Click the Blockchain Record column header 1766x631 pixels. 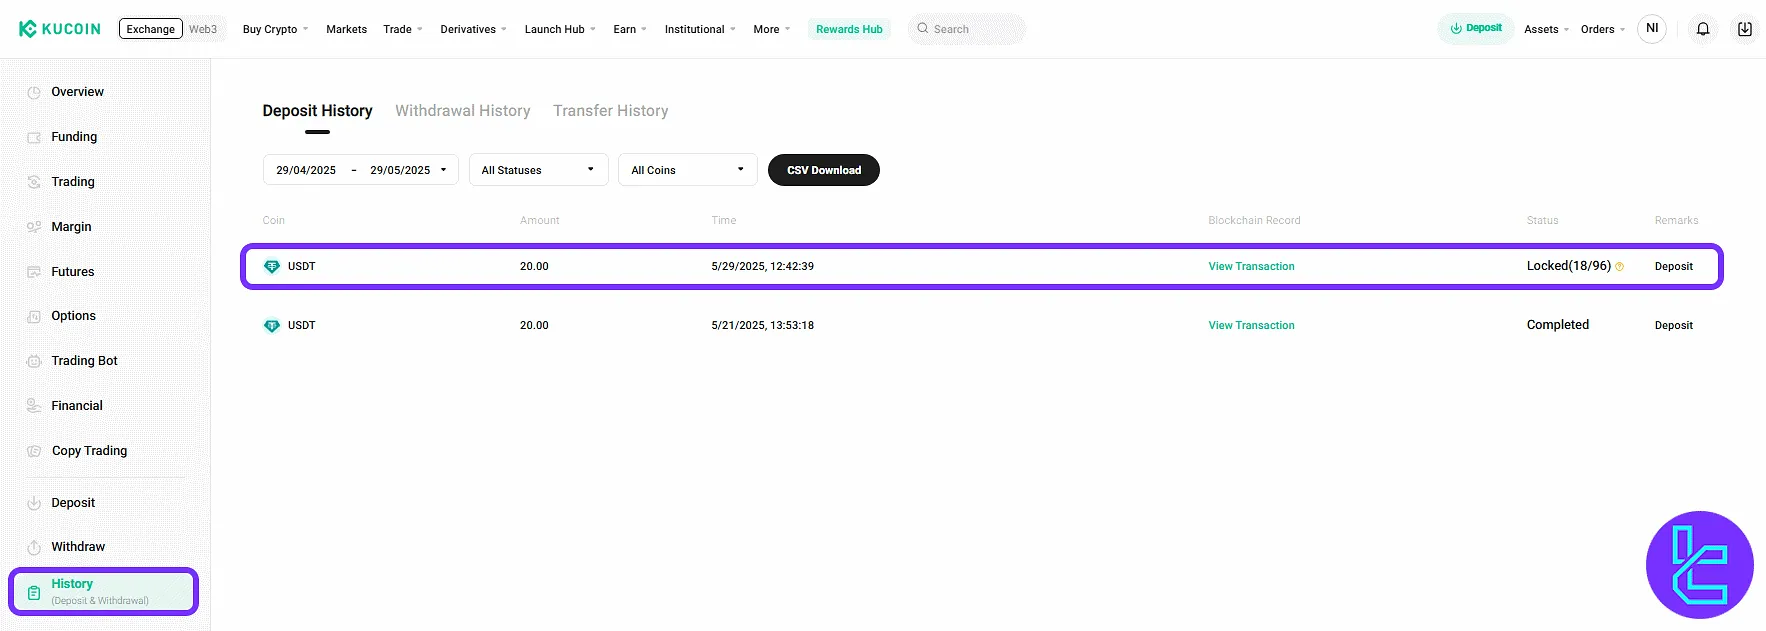click(1254, 220)
